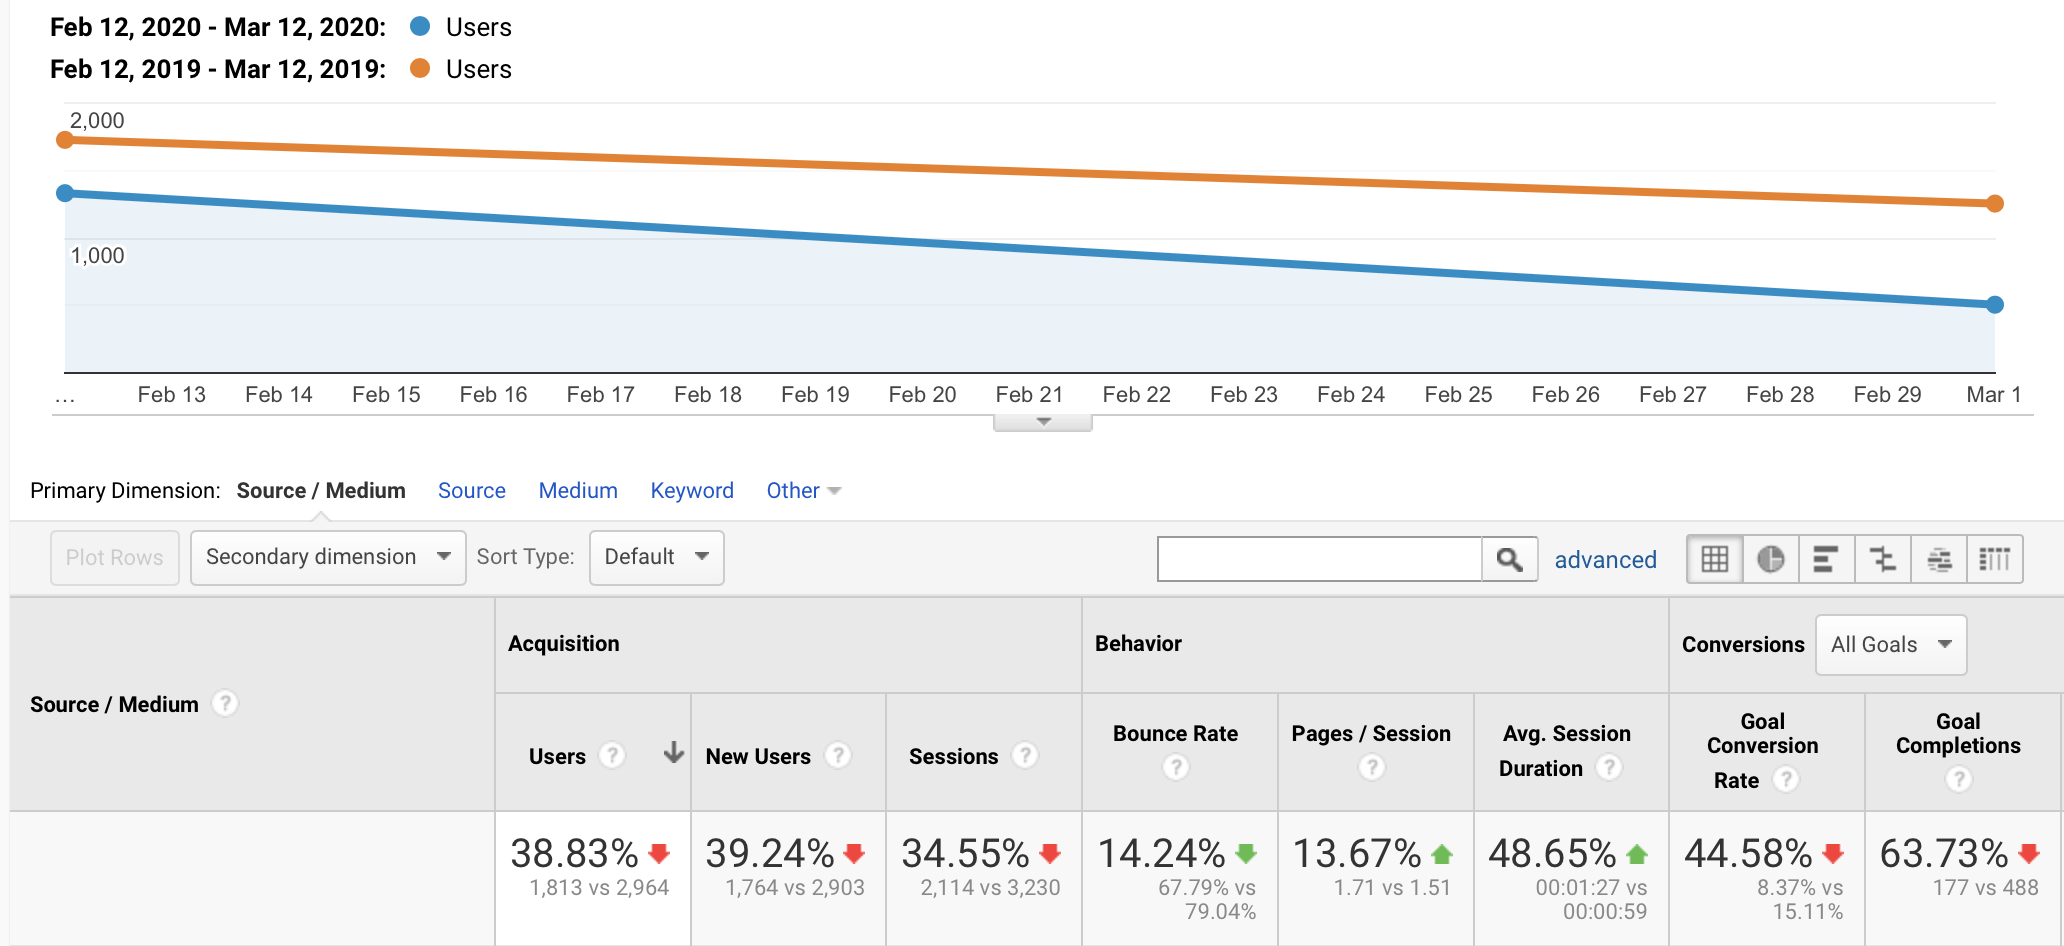Open help icon next to New Users
This screenshot has width=2064, height=946.
click(x=838, y=755)
